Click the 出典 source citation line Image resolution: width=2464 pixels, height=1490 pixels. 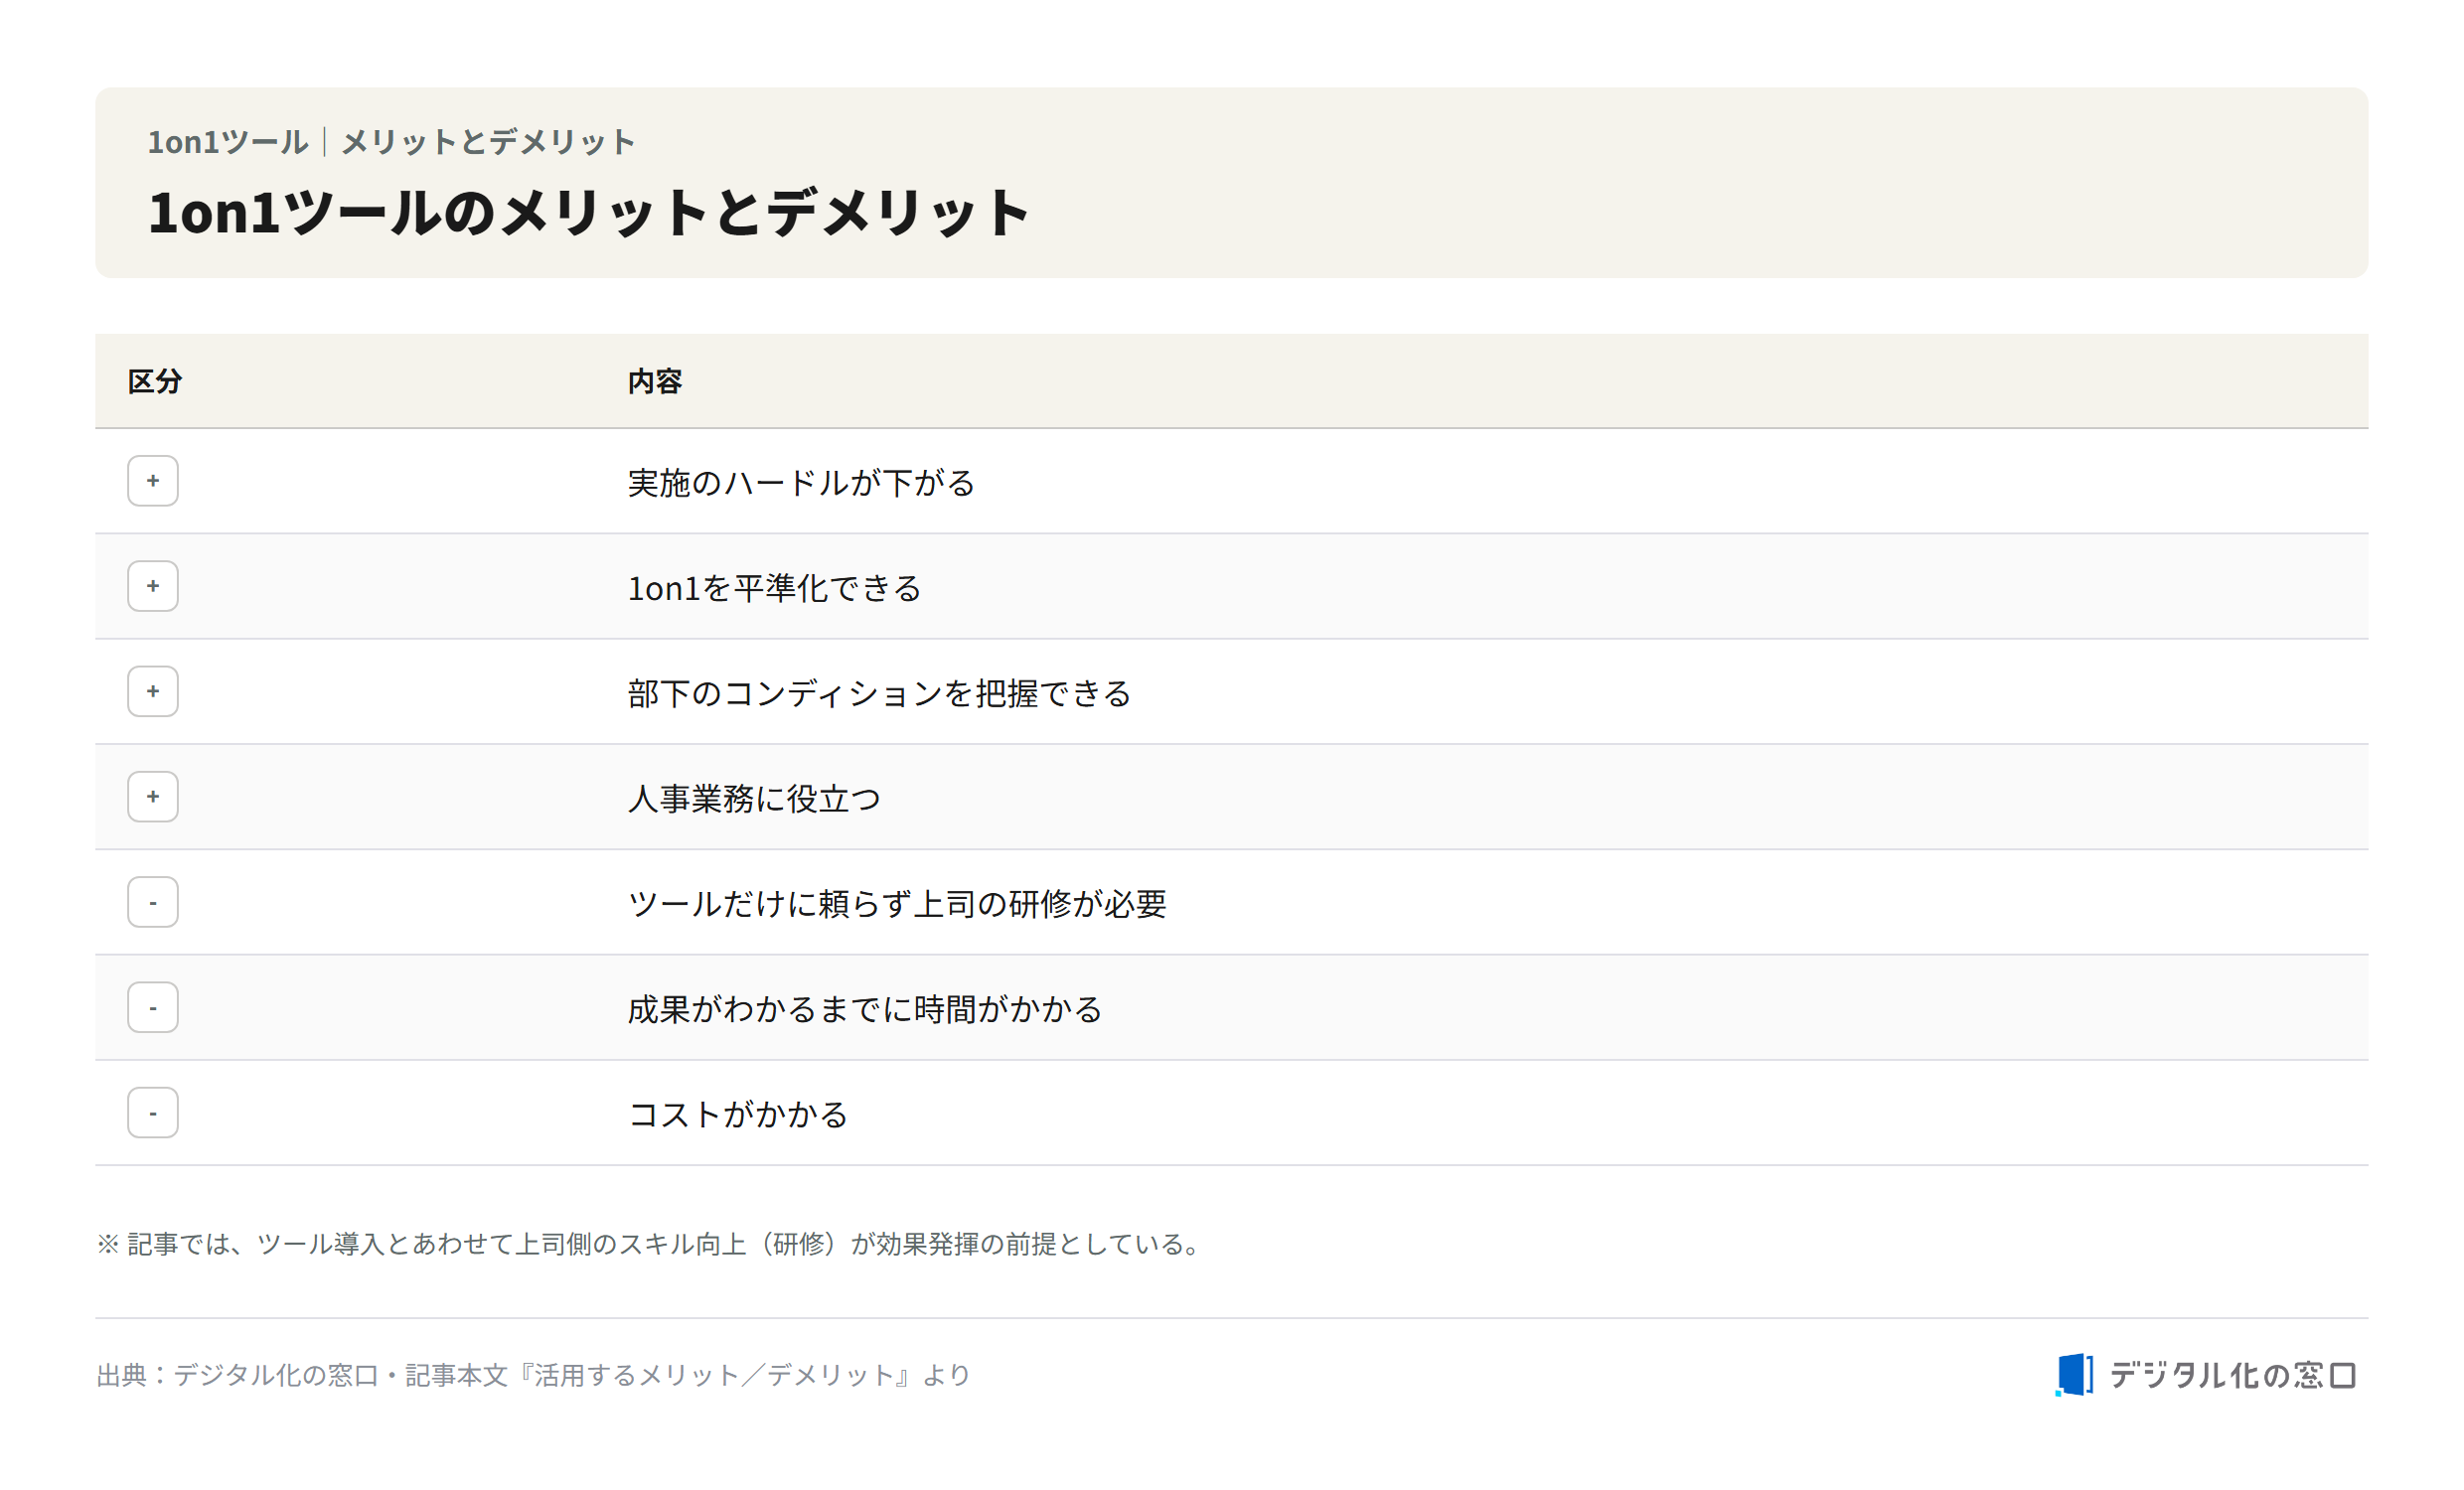(x=534, y=1375)
